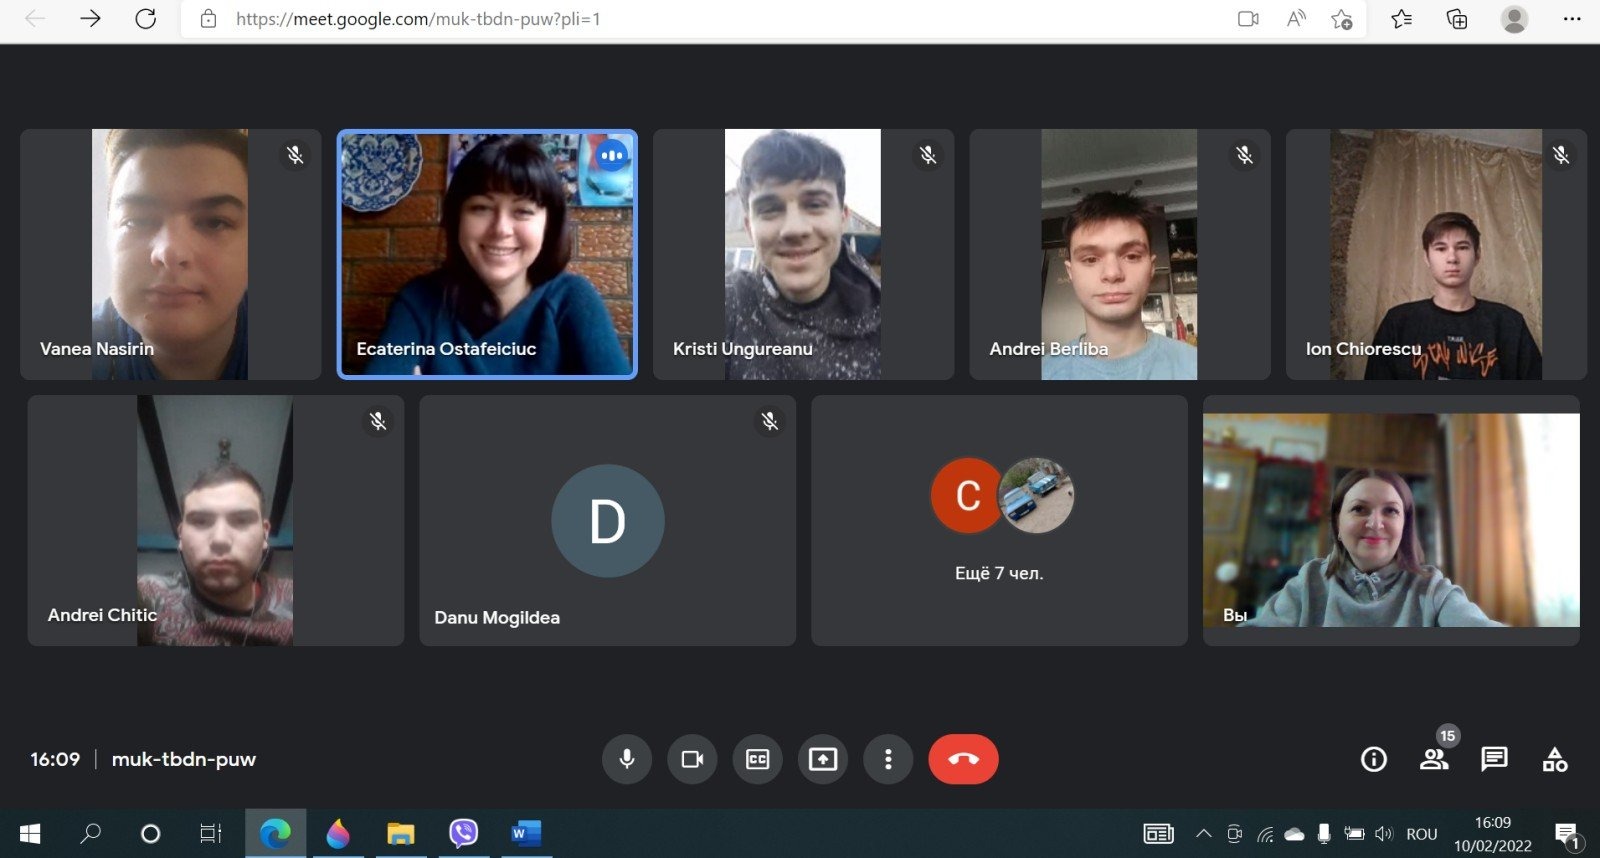Show the participants list
Image resolution: width=1600 pixels, height=858 pixels.
tap(1434, 760)
